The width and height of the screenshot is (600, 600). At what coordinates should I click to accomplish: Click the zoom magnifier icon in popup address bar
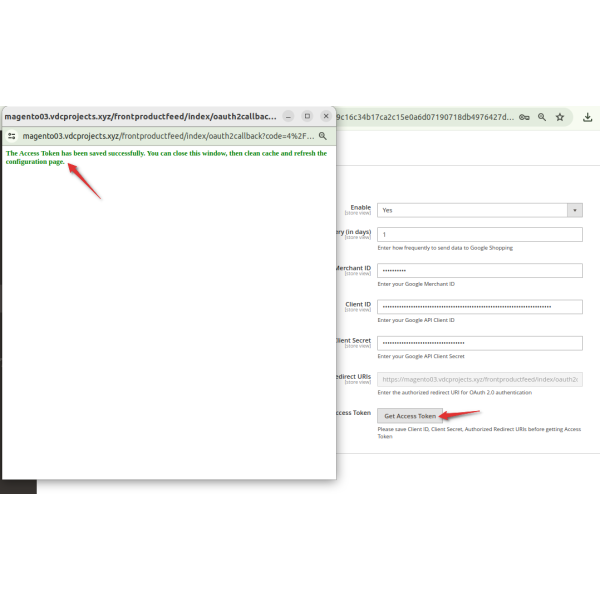pyautogui.click(x=323, y=135)
